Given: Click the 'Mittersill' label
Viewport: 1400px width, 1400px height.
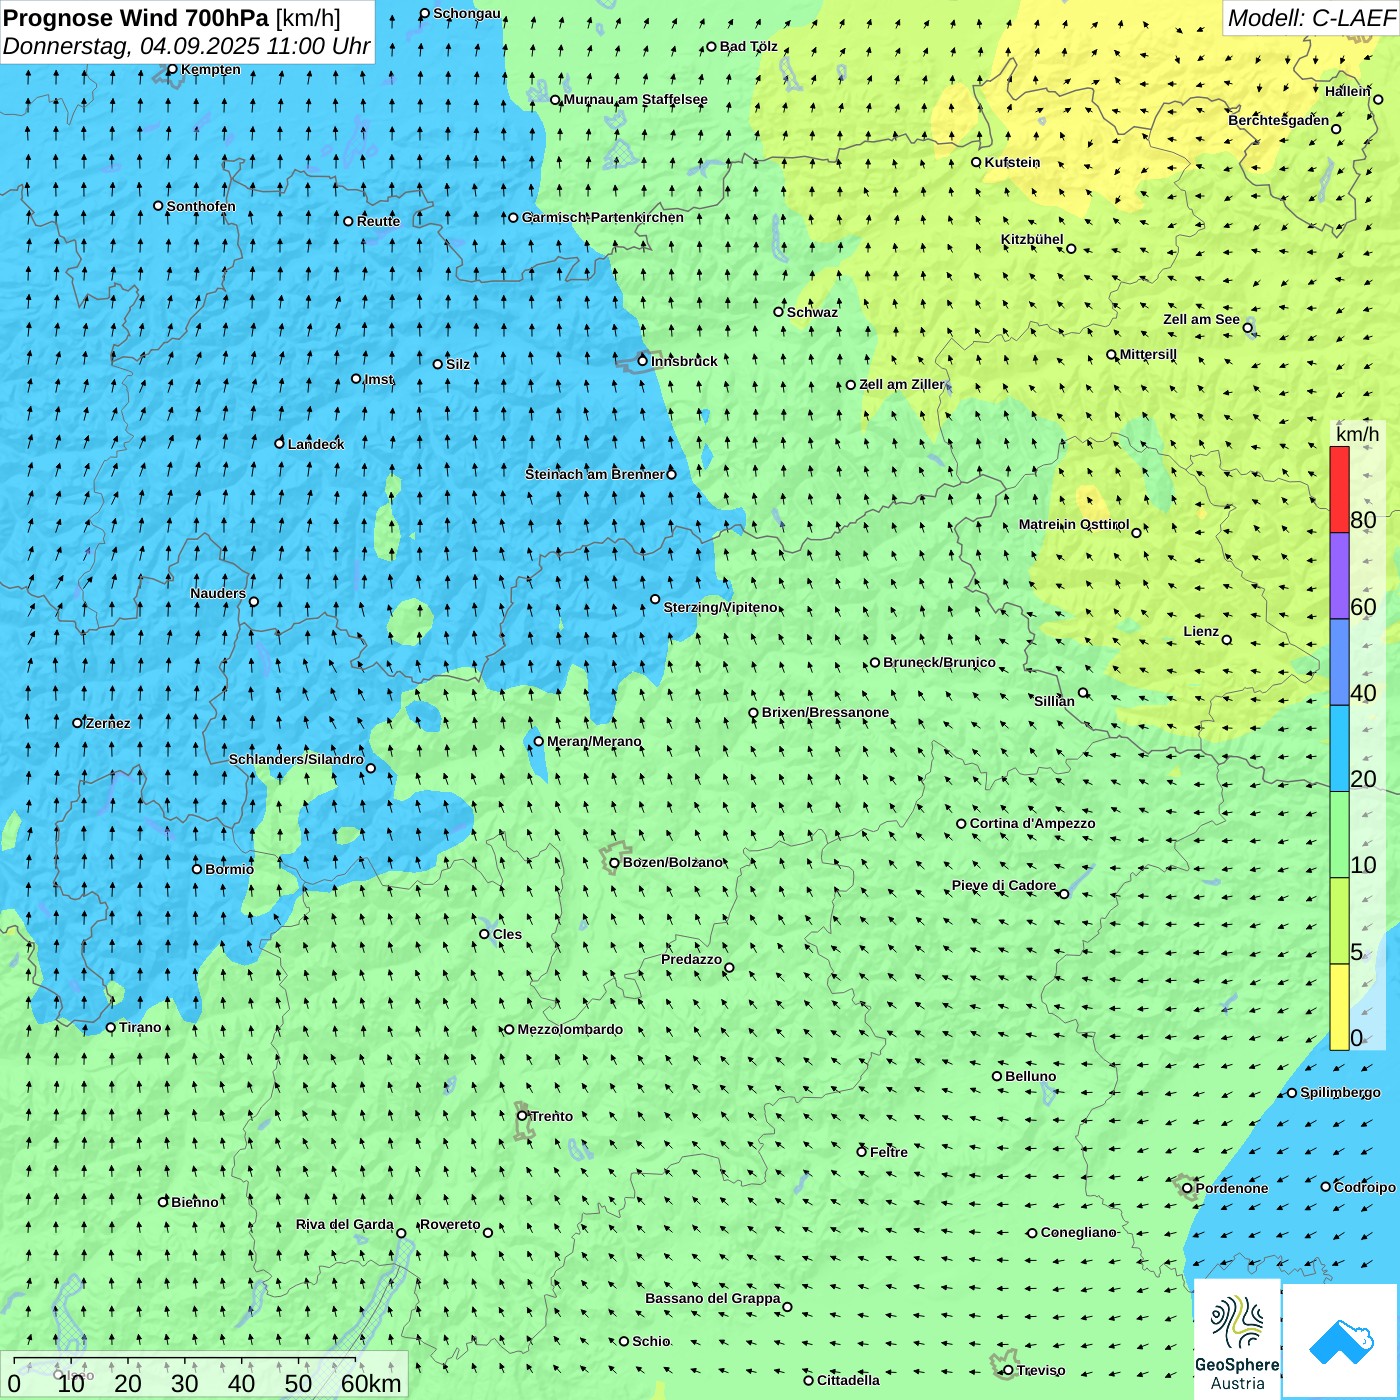Looking at the screenshot, I should point(1148,354).
